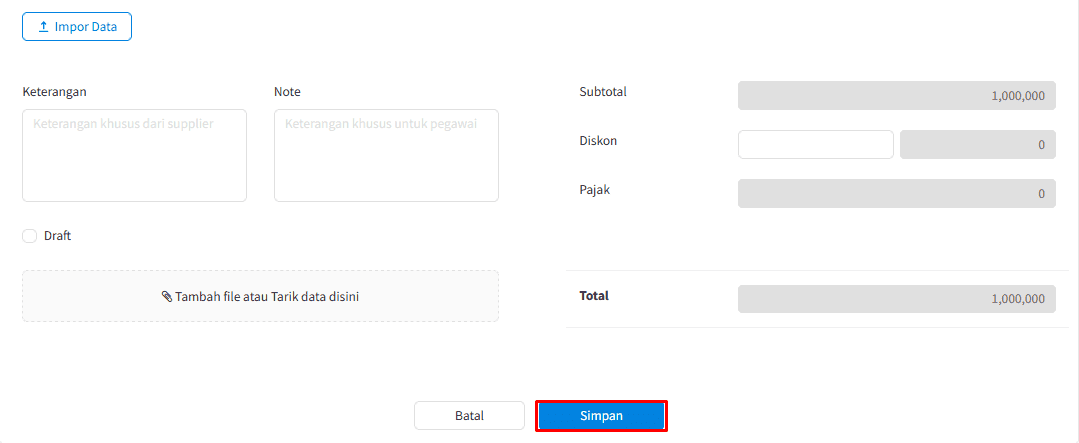Click the bold Total label
The image size is (1079, 443).
[594, 296]
